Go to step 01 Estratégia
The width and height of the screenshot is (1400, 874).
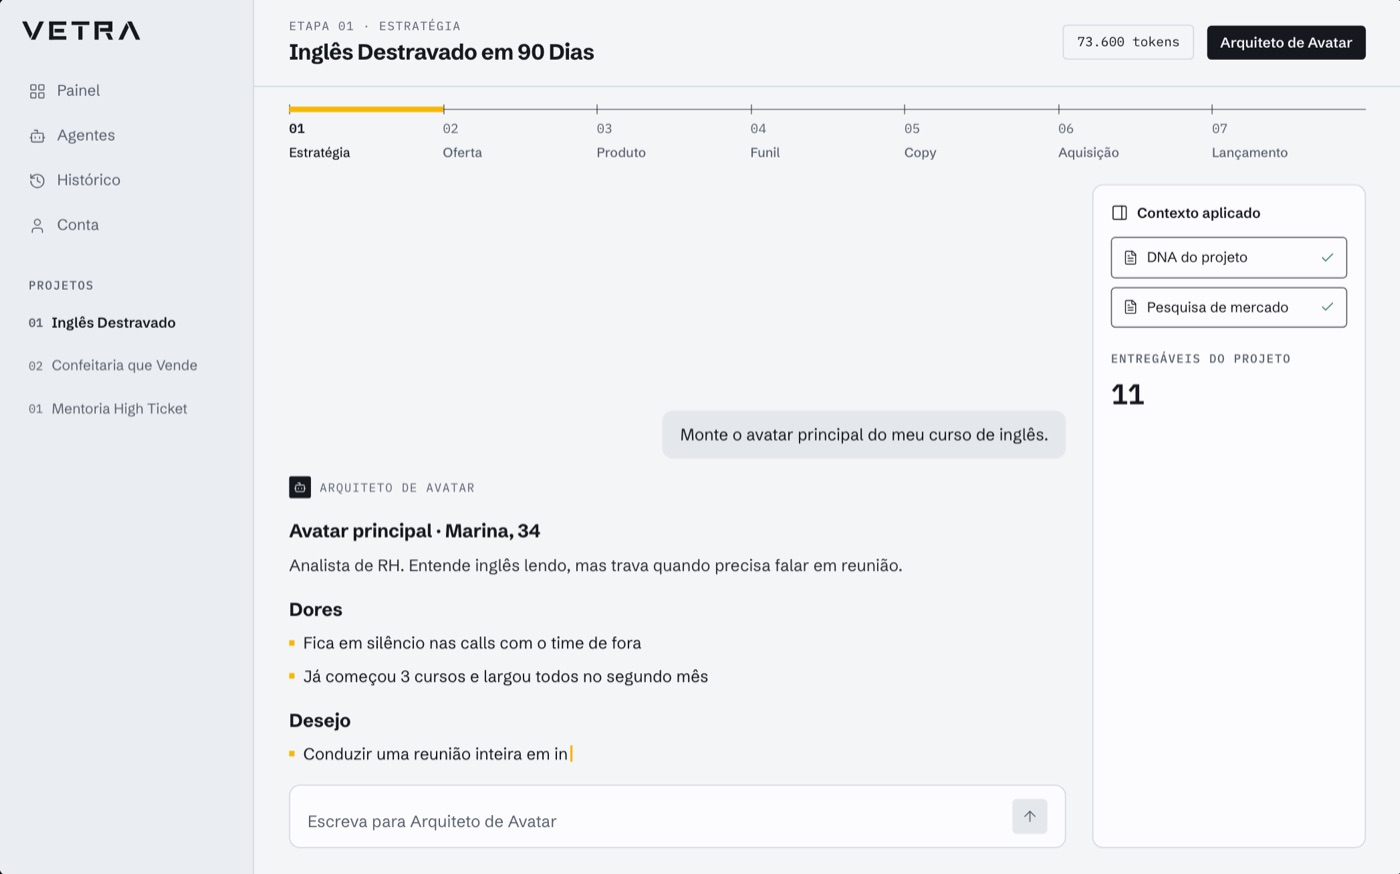click(x=320, y=141)
